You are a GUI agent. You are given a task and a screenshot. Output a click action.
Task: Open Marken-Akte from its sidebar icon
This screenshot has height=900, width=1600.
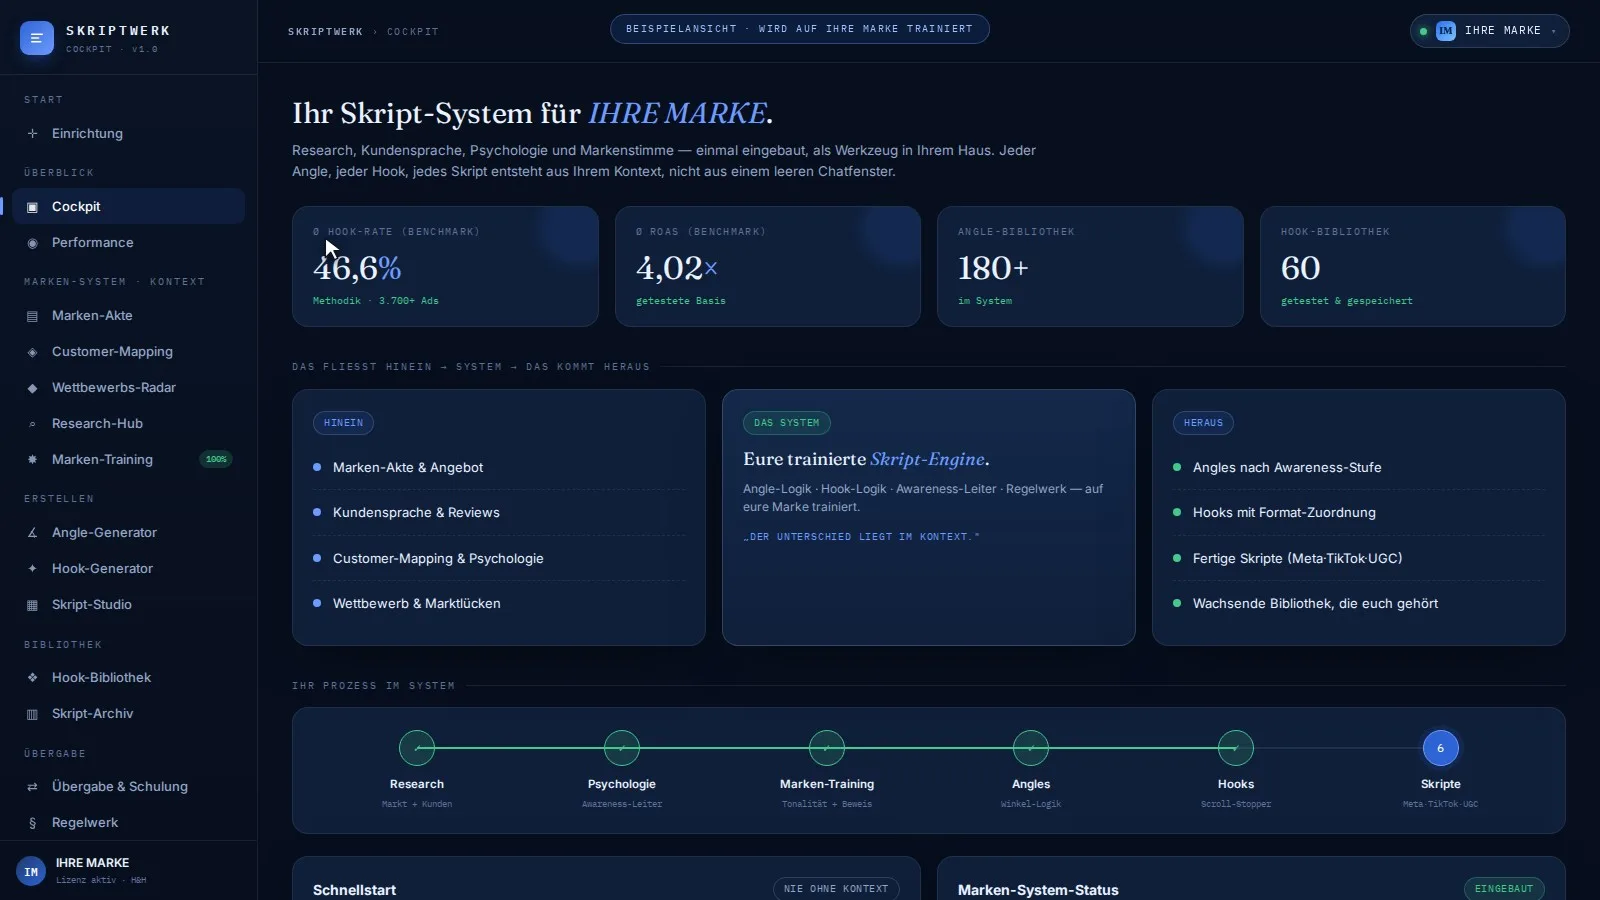click(x=32, y=316)
